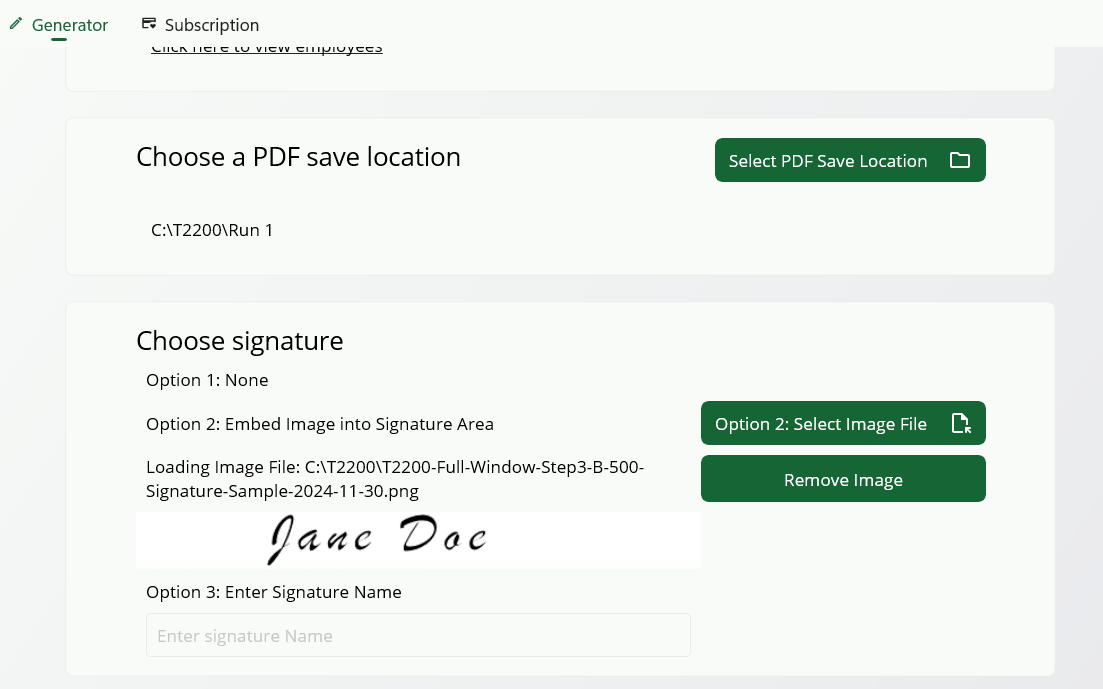Open the link Click here to view employees
Image resolution: width=1103 pixels, height=689 pixels.
pos(266,46)
